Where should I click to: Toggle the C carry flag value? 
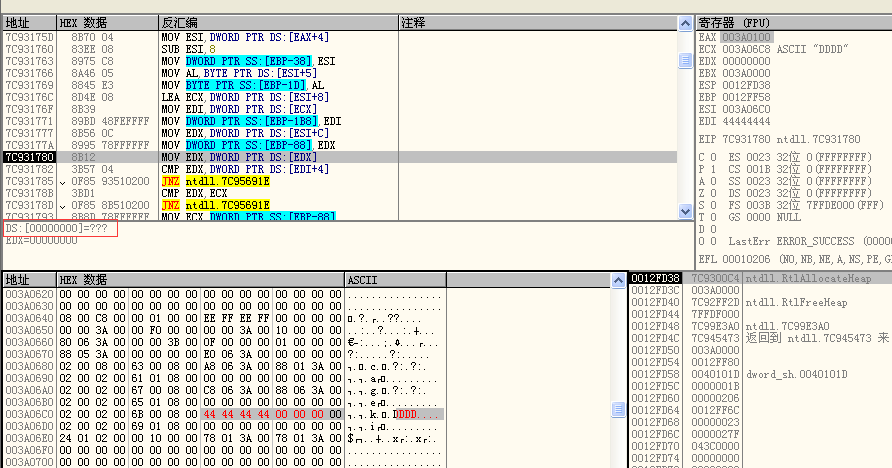click(x=712, y=157)
